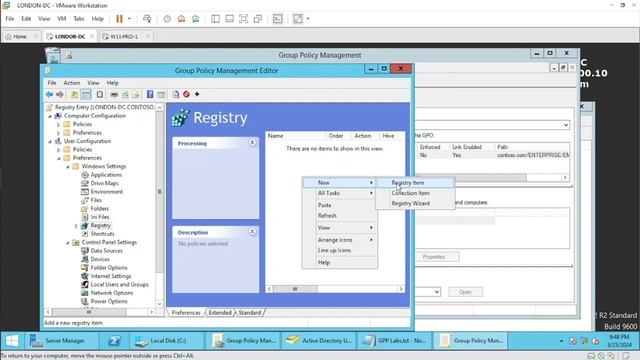Viewport: 640px width, 360px height.
Task: Click VMware show library sidebar icon
Action: coord(215,19)
